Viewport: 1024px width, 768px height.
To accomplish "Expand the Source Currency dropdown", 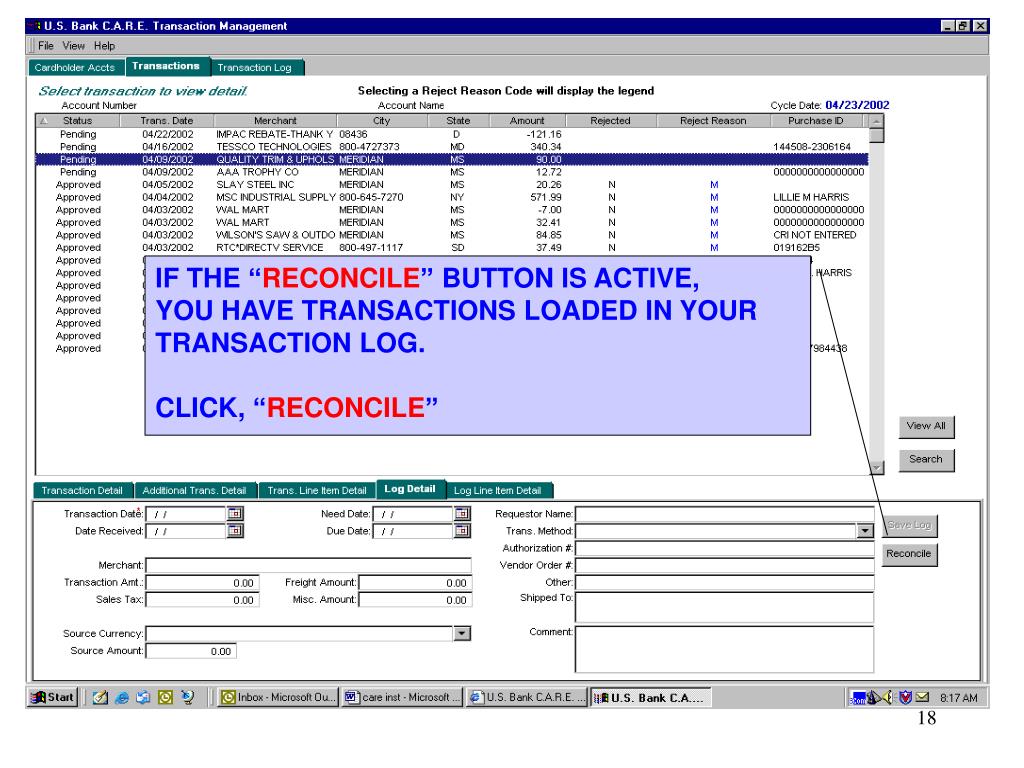I will 461,633.
